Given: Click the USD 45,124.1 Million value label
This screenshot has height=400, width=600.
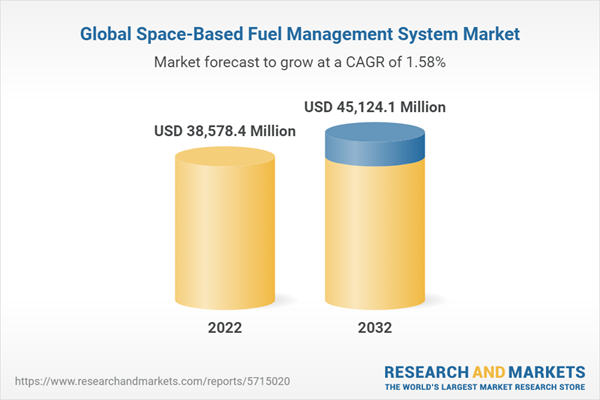Looking at the screenshot, I should 374,106.
